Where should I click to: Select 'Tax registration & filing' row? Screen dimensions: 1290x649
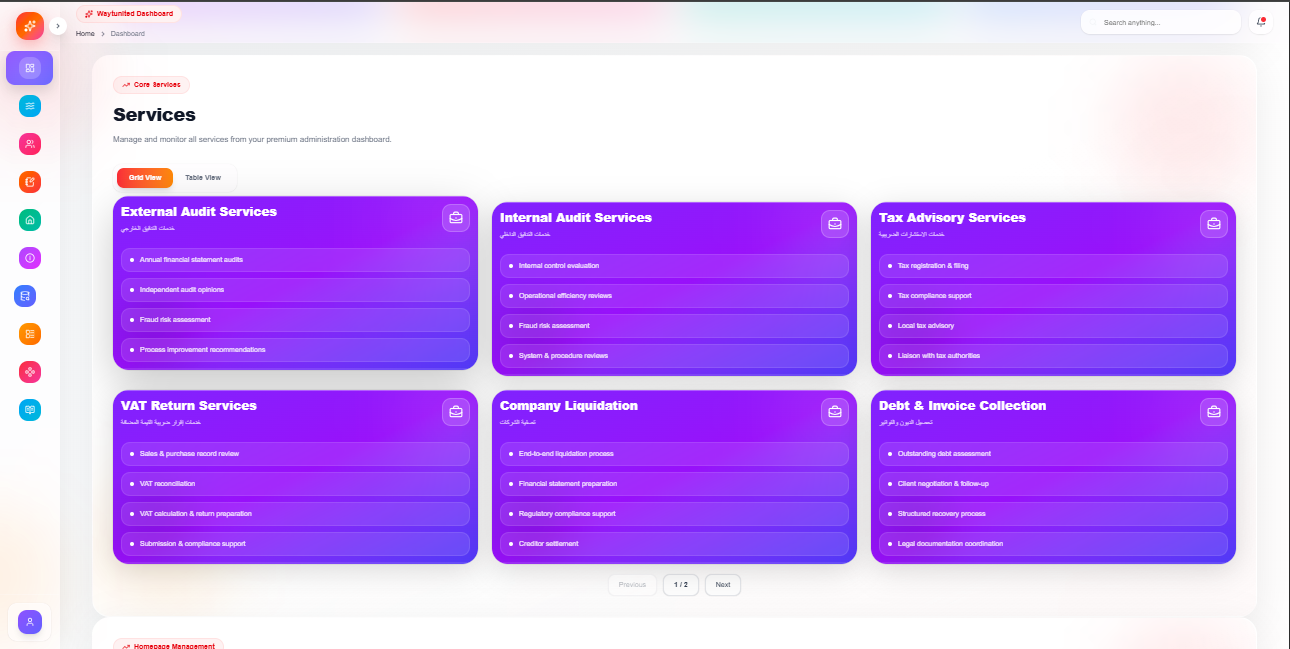[x=1053, y=266]
